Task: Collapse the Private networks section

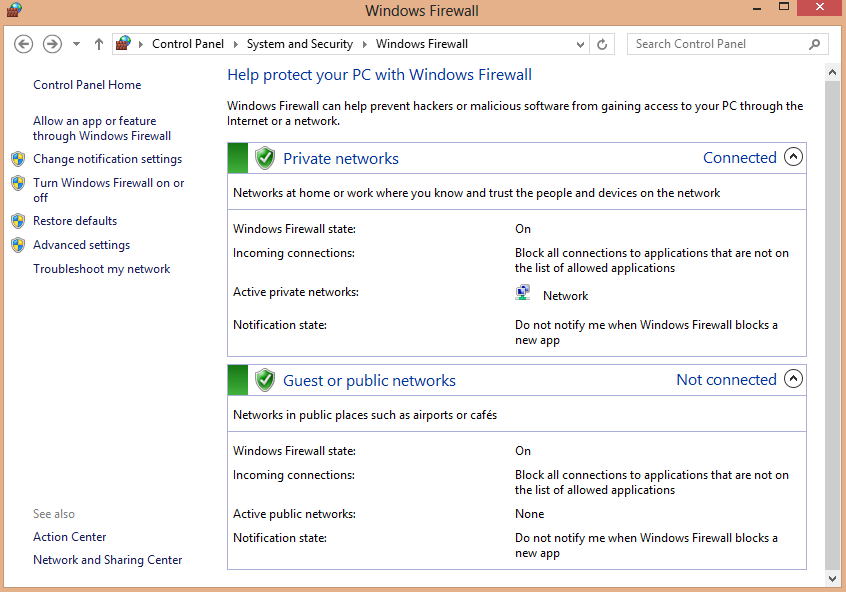Action: coord(793,157)
